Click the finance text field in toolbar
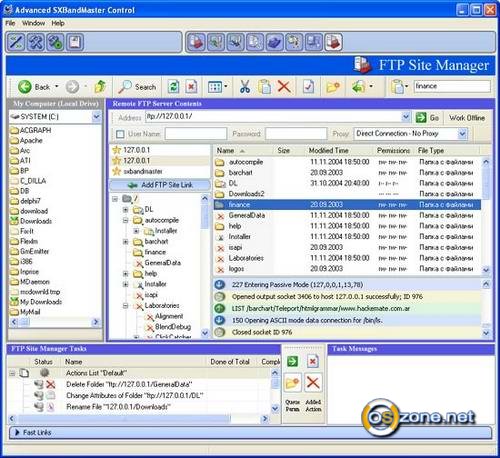This screenshot has width=500, height=458. pyautogui.click(x=452, y=86)
